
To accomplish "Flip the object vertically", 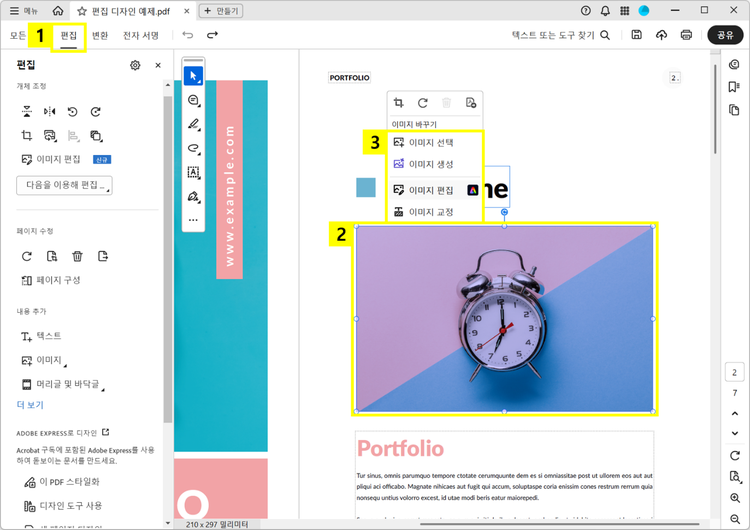I will (x=27, y=111).
